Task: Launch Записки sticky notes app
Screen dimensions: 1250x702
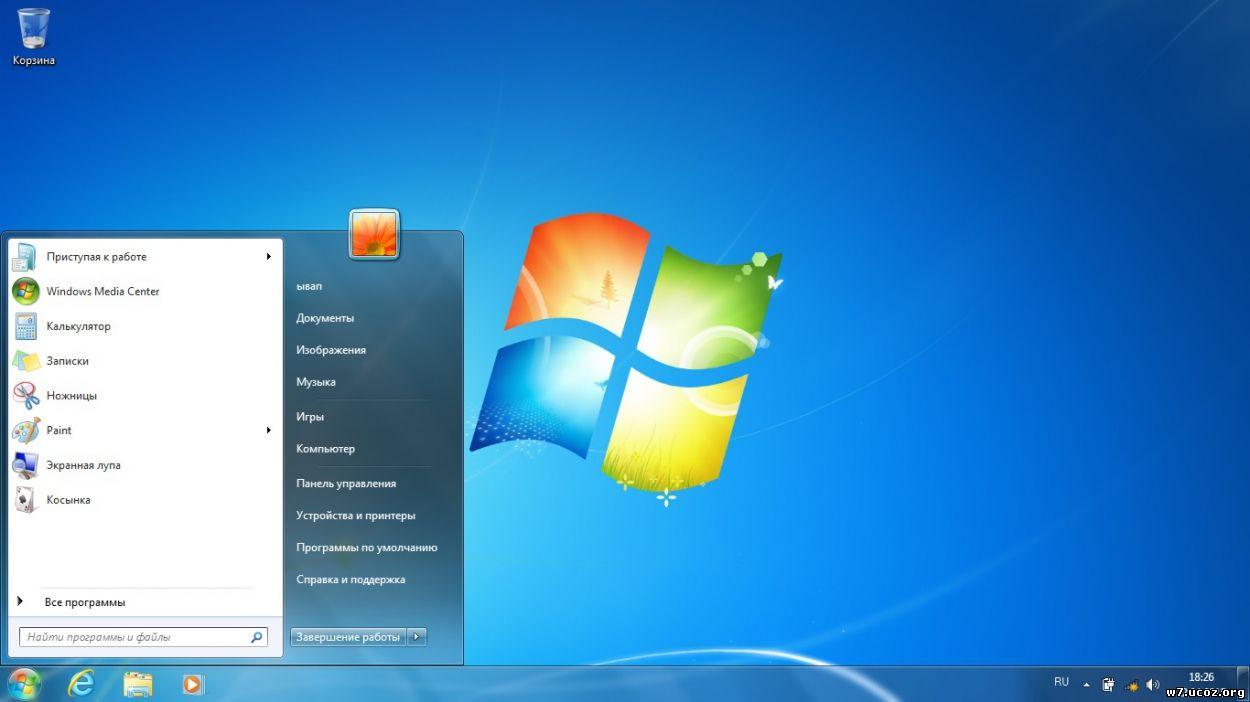Action: (x=67, y=361)
